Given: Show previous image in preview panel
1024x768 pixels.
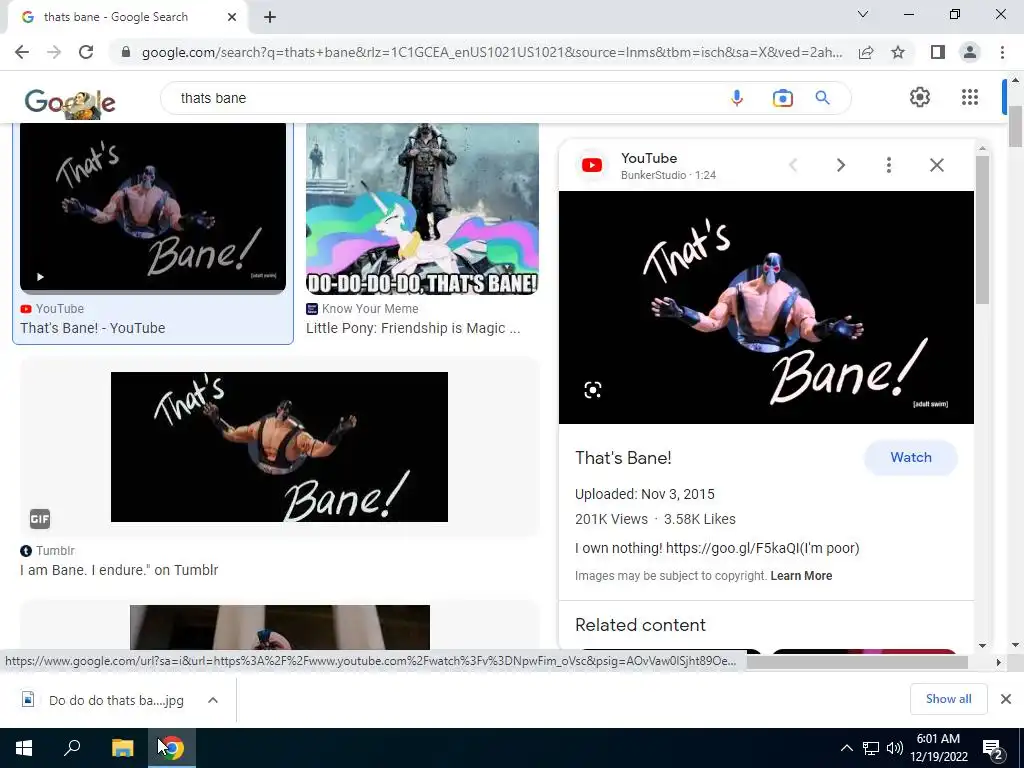Looking at the screenshot, I should (x=793, y=165).
